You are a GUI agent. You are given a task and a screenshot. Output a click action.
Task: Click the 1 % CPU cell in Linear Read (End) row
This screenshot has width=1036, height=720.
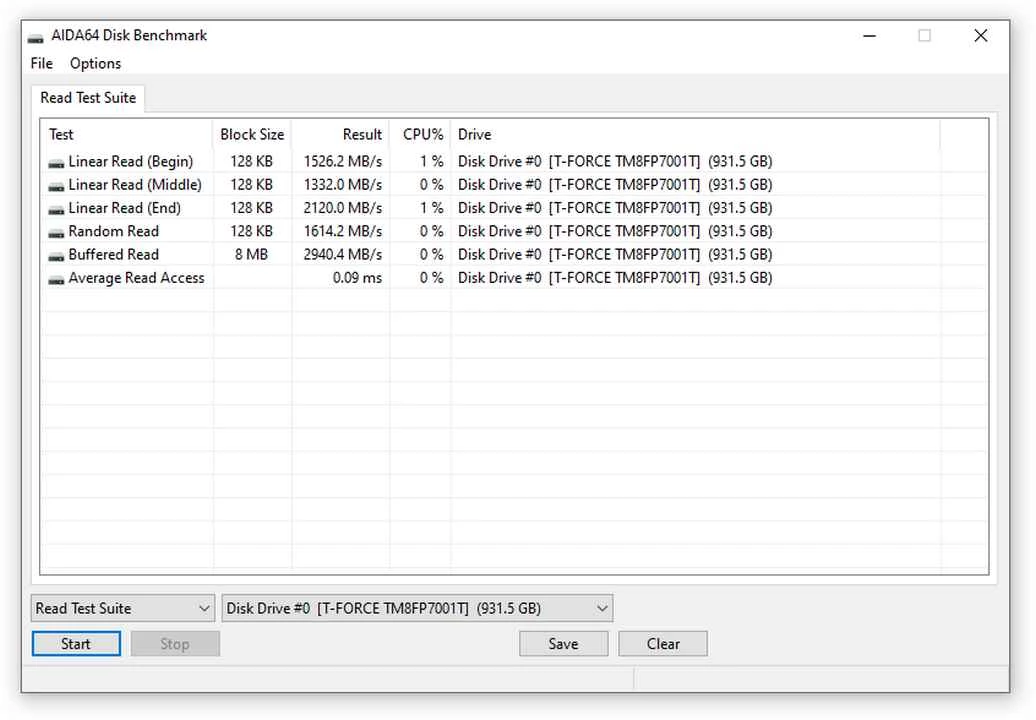point(431,208)
